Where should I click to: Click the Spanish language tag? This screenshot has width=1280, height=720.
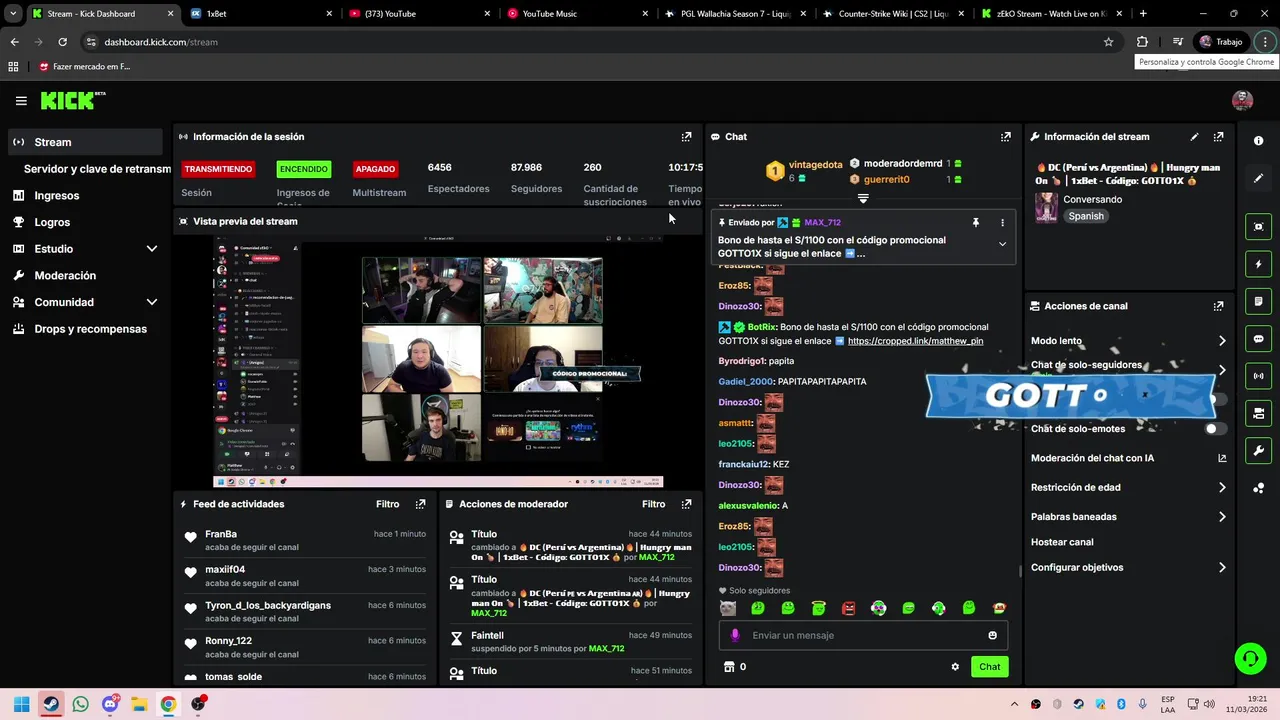click(x=1086, y=216)
